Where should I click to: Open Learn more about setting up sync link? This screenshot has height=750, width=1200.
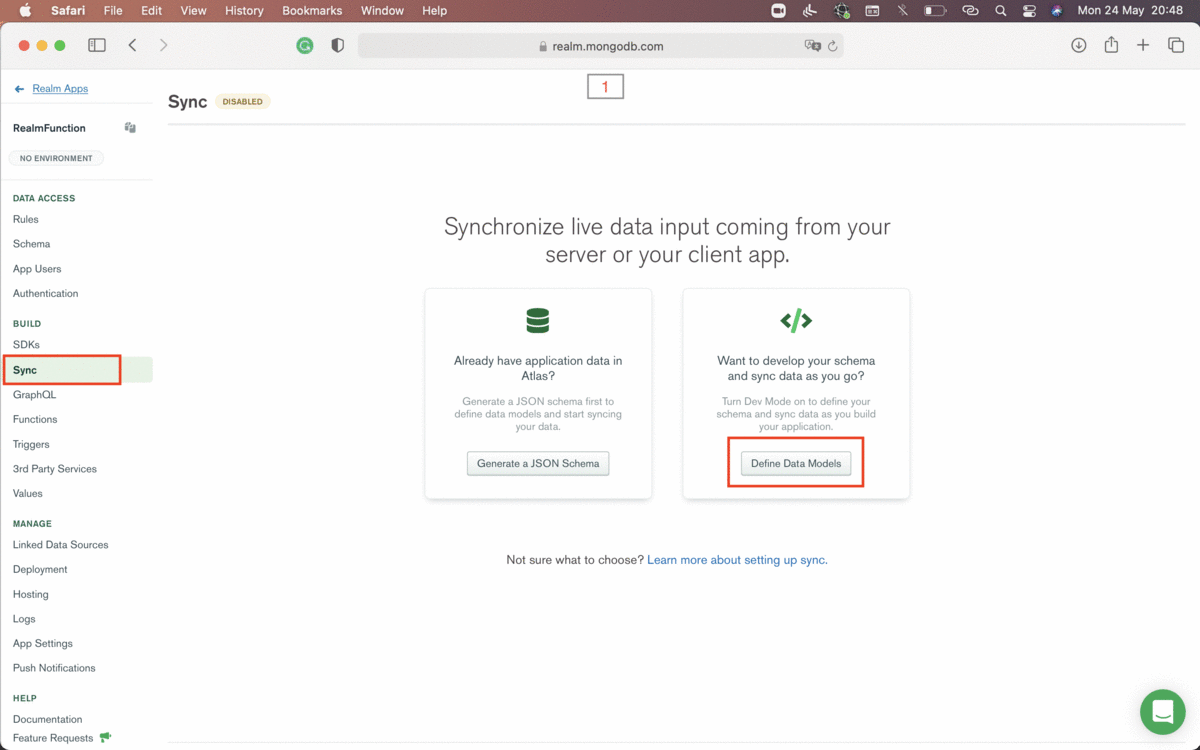tap(737, 560)
